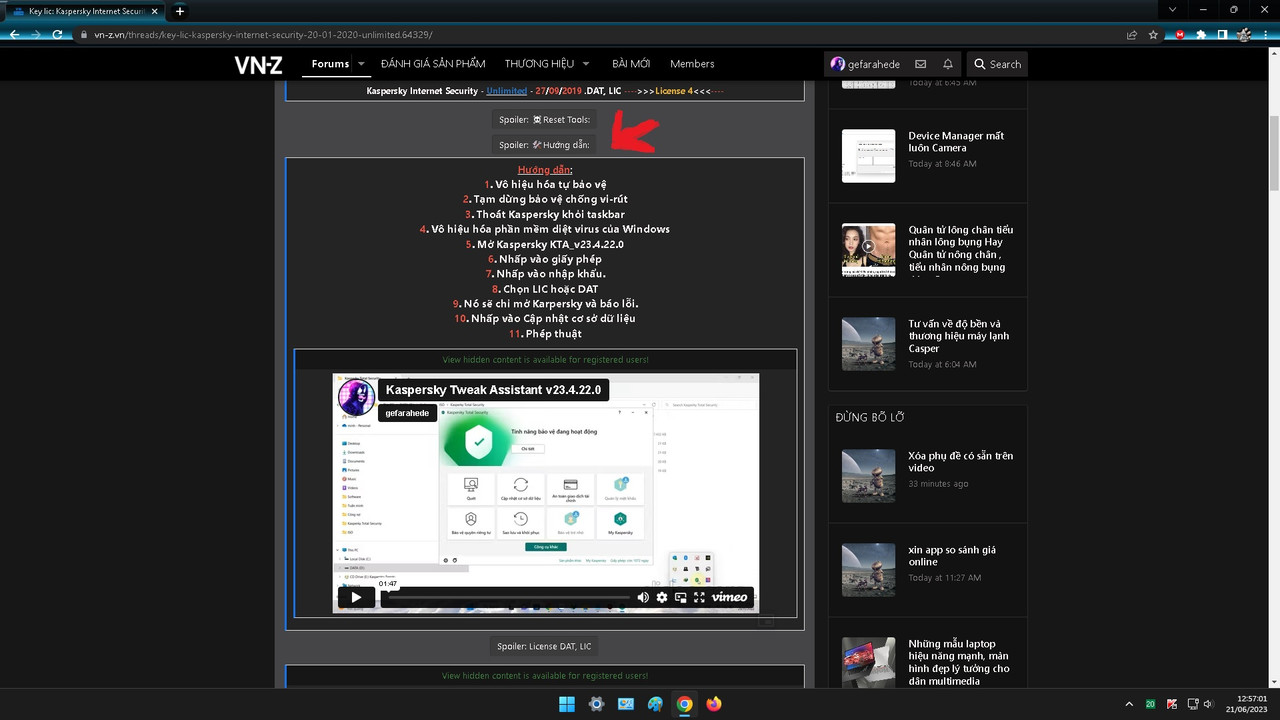Open the Paint palette taskbar app
The width and height of the screenshot is (1280, 720).
(655, 704)
